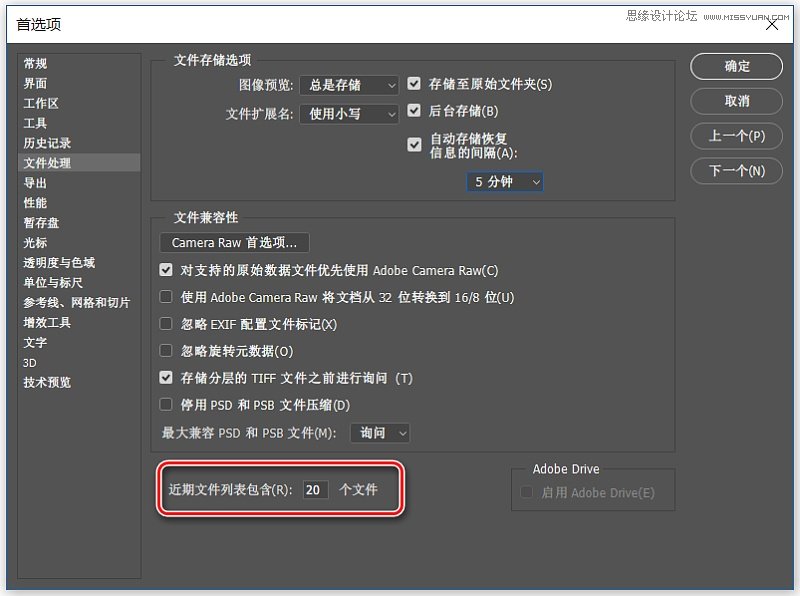Toggle 后台存储(B) off

[x=415, y=111]
